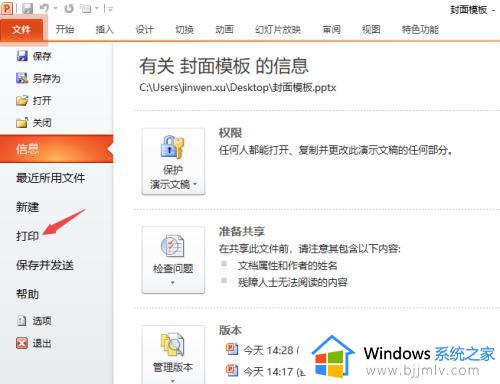Viewport: 500px width, 384px height.
Task: Click the 版本 section heading
Action: 230,330
